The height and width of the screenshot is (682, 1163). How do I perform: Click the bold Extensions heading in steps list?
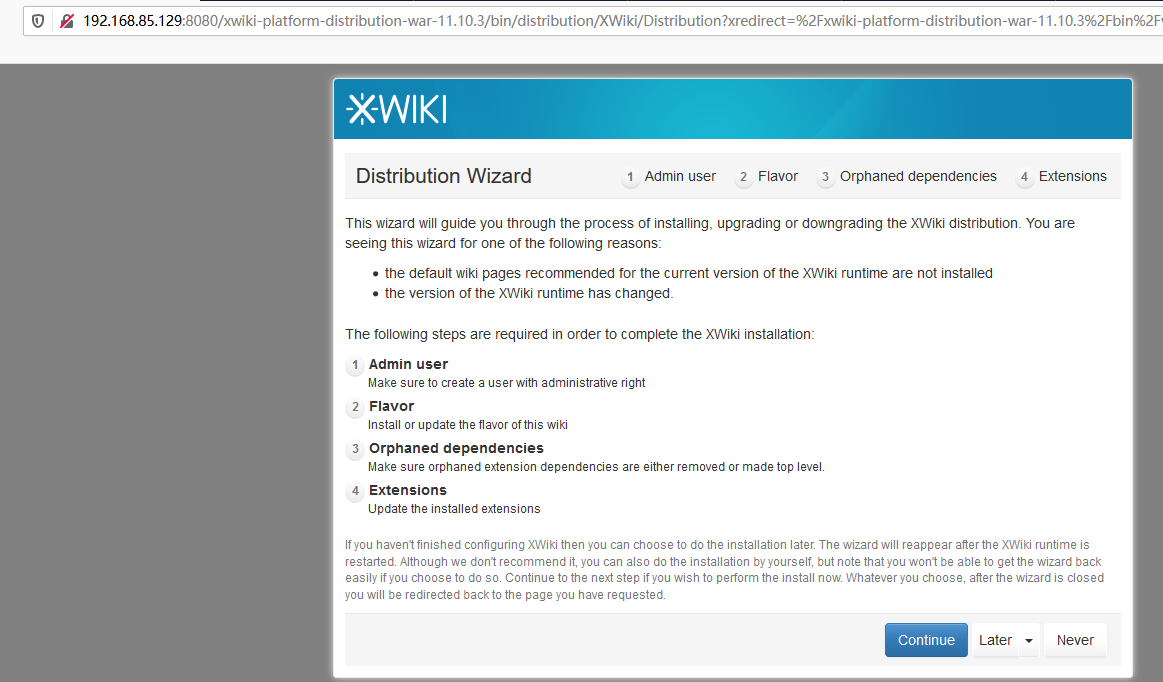(x=407, y=490)
